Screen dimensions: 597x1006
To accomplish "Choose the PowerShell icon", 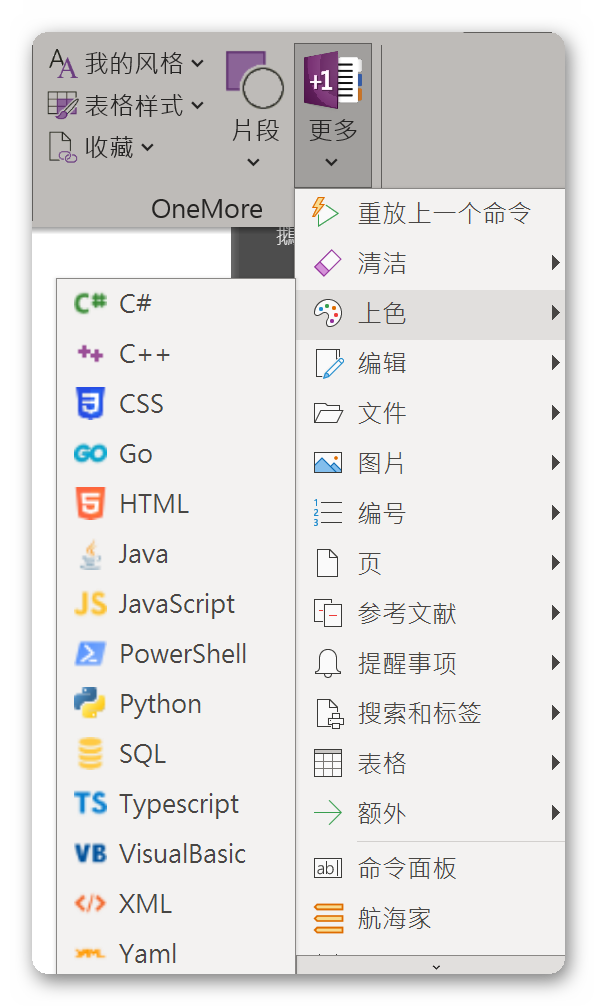I will click(x=90, y=654).
